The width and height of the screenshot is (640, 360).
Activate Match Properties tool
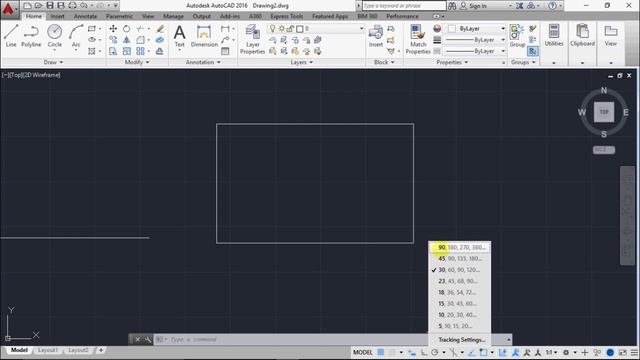click(418, 39)
